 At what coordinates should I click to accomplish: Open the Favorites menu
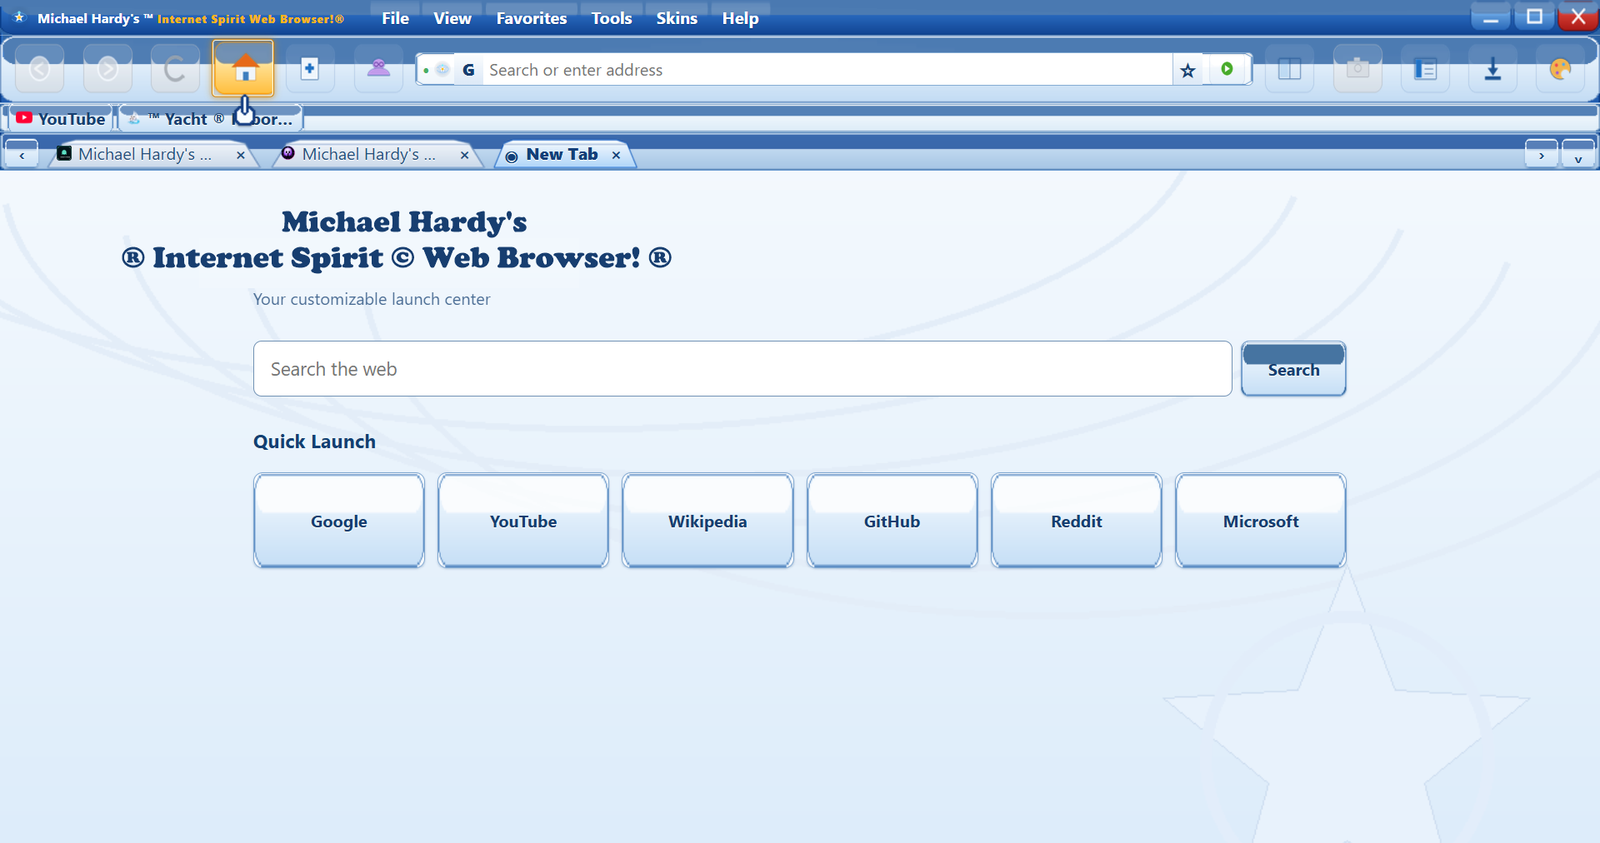pyautogui.click(x=531, y=18)
